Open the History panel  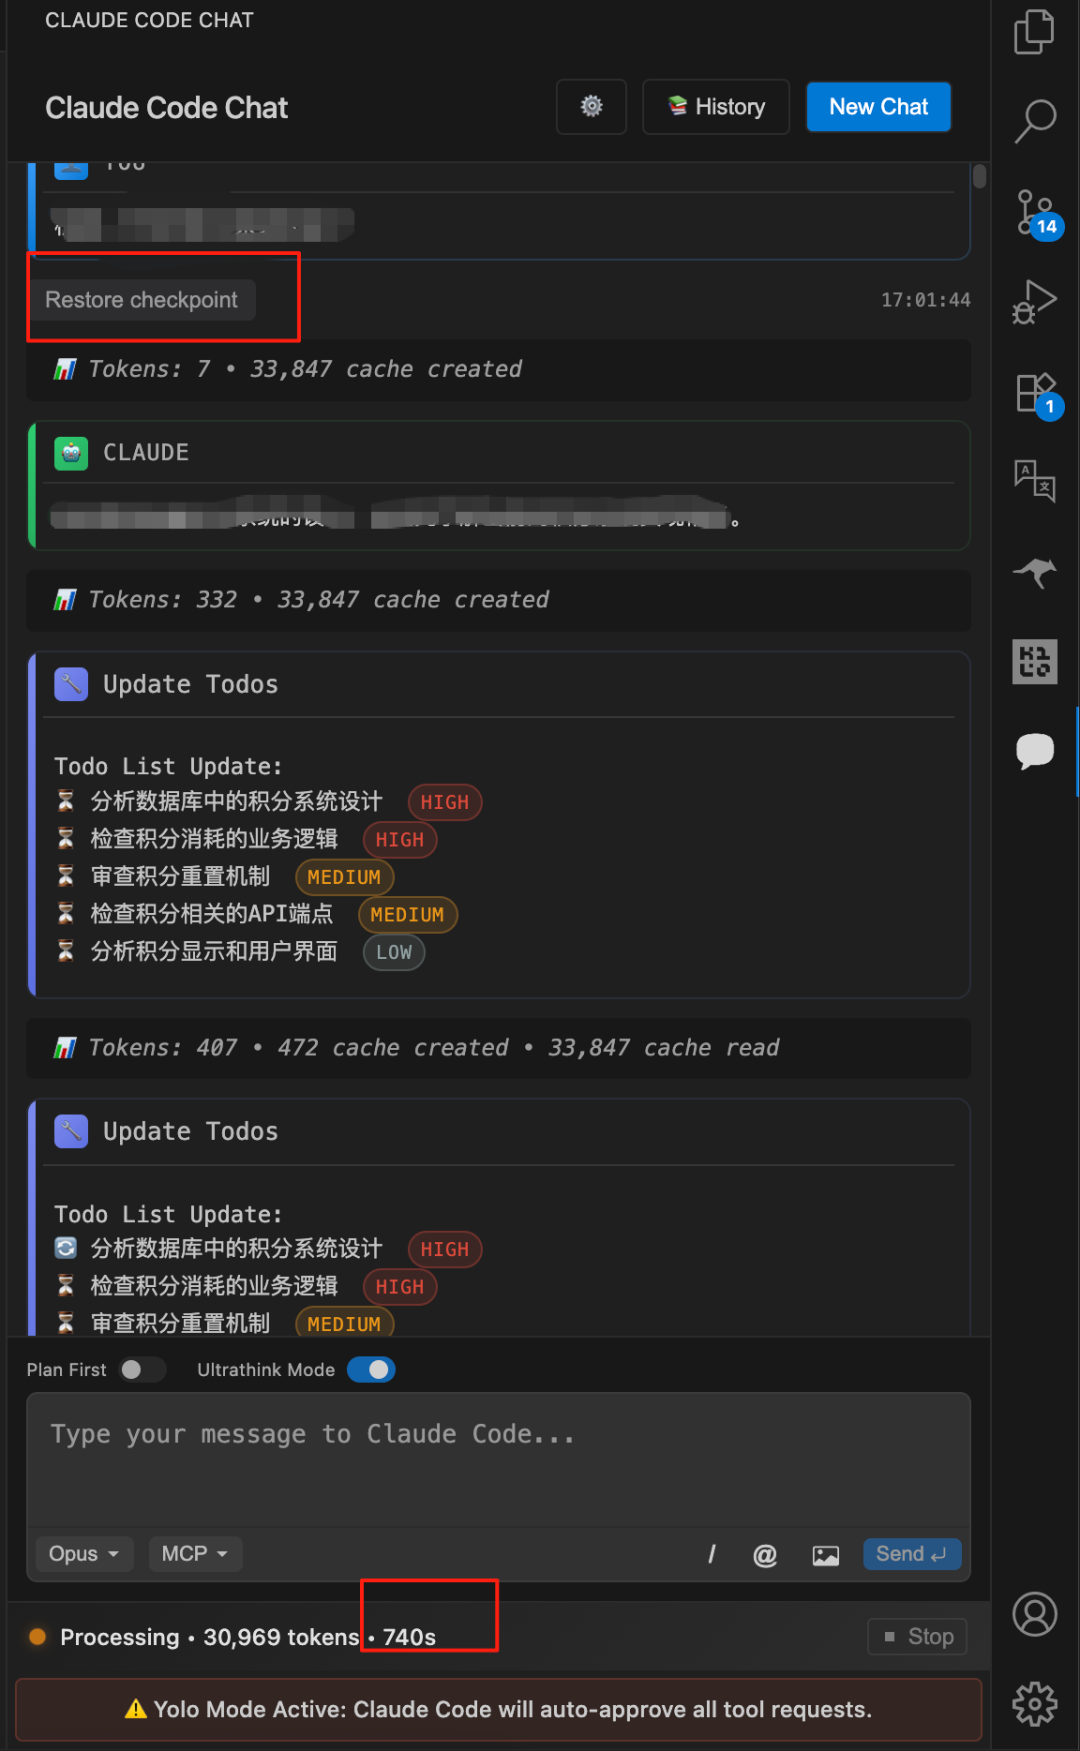[x=715, y=107]
